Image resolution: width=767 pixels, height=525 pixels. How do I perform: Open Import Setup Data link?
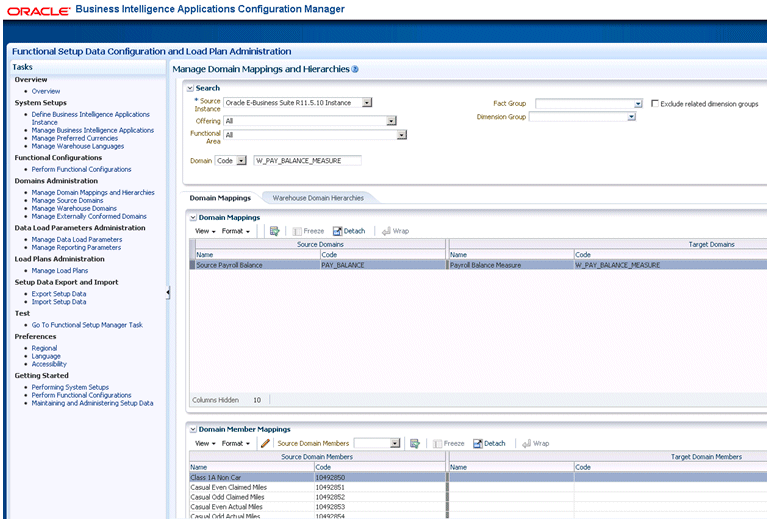coord(59,302)
